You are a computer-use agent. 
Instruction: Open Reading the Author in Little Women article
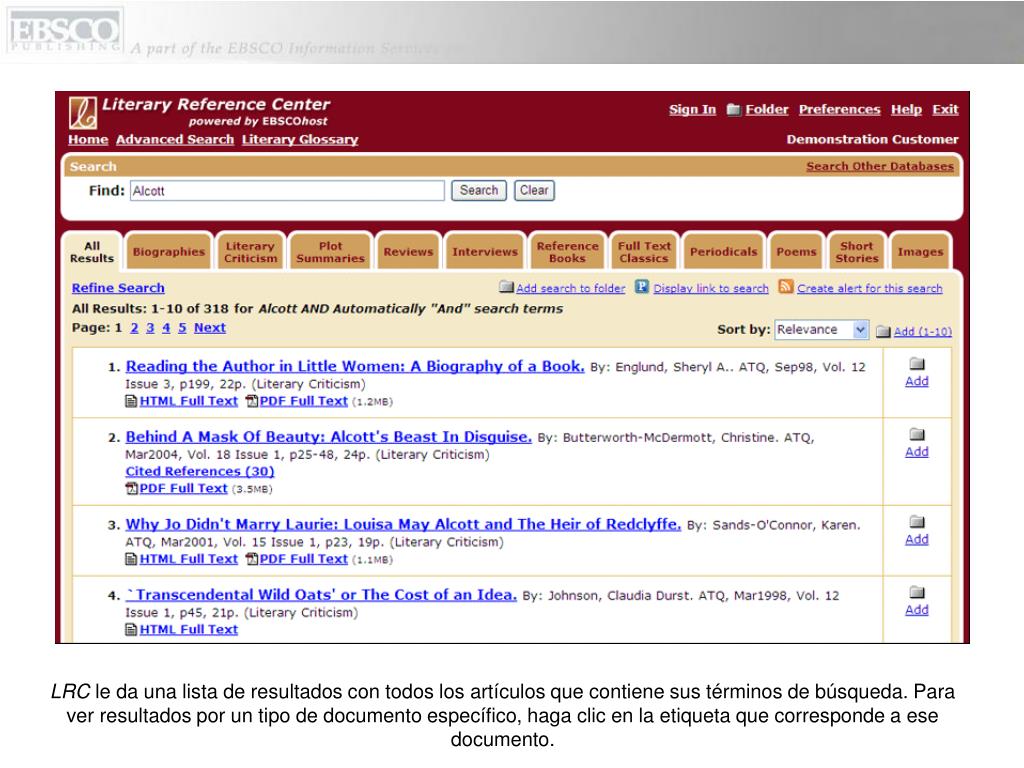tap(355, 366)
